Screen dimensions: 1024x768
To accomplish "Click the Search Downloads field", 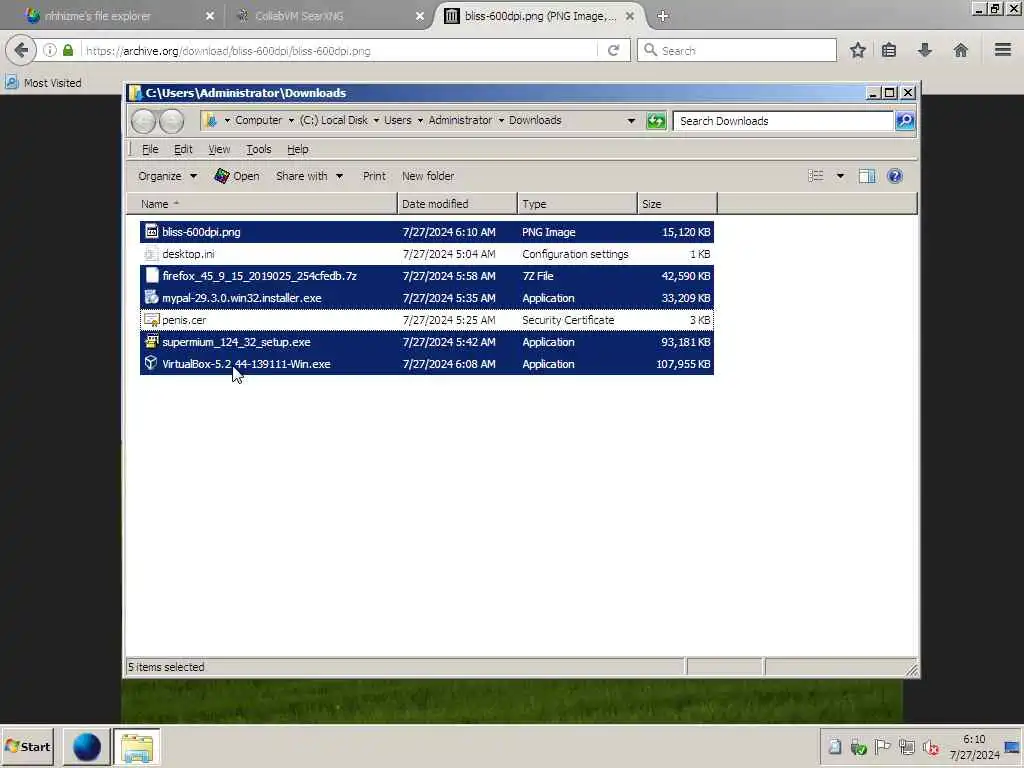I will (783, 121).
